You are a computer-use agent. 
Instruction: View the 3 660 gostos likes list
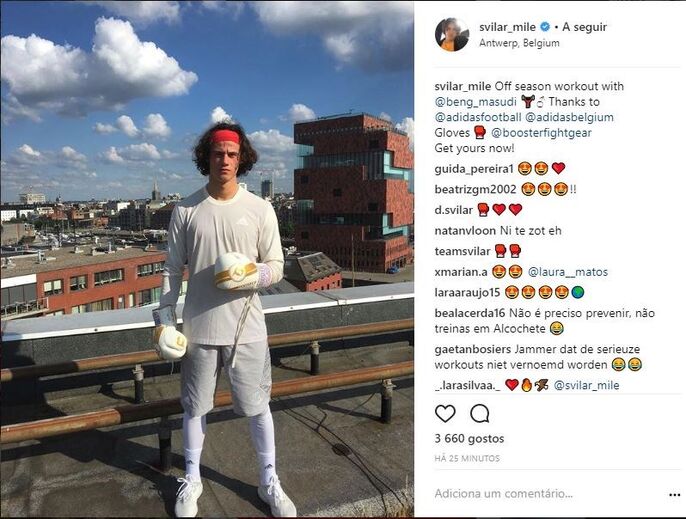pyautogui.click(x=469, y=438)
